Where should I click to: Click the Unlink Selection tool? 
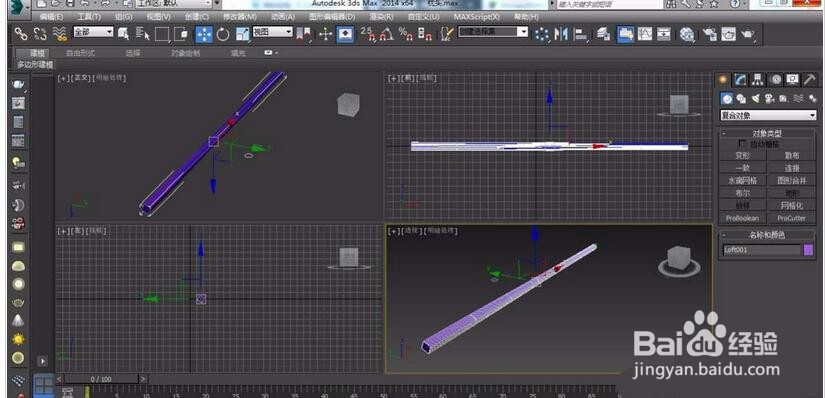40,34
